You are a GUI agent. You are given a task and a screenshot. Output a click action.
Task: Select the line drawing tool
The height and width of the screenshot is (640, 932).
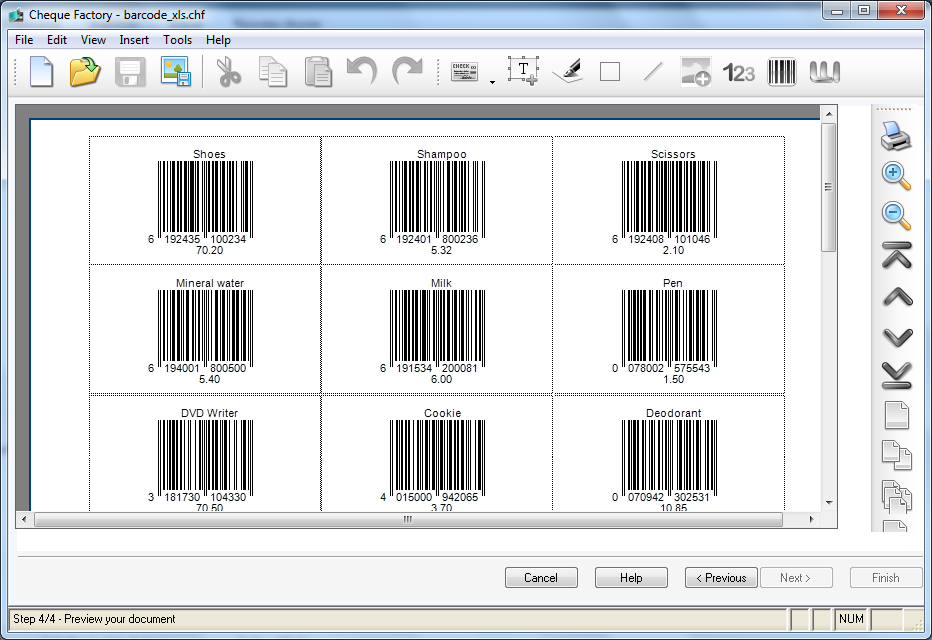[x=653, y=72]
